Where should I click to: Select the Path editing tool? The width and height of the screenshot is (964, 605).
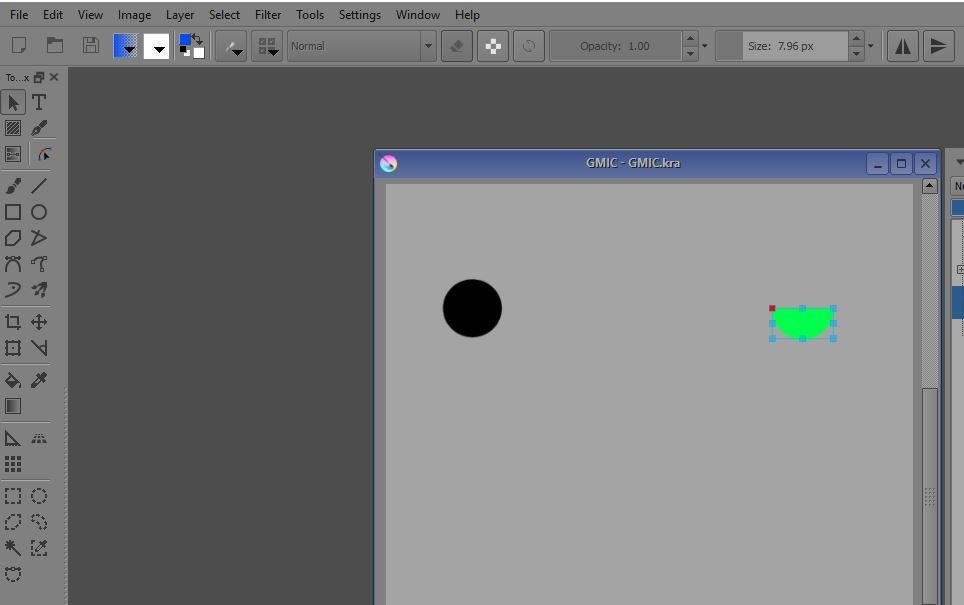tap(42, 154)
